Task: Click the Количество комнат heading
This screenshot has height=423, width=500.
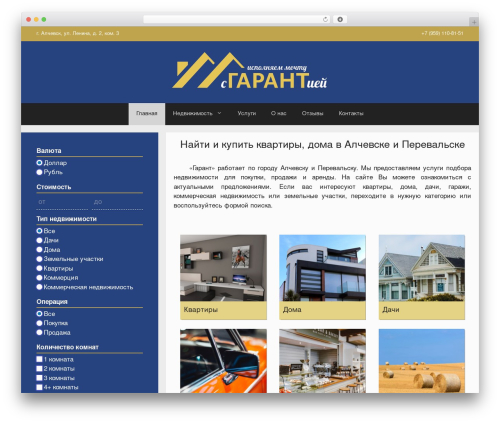Action: pos(67,347)
